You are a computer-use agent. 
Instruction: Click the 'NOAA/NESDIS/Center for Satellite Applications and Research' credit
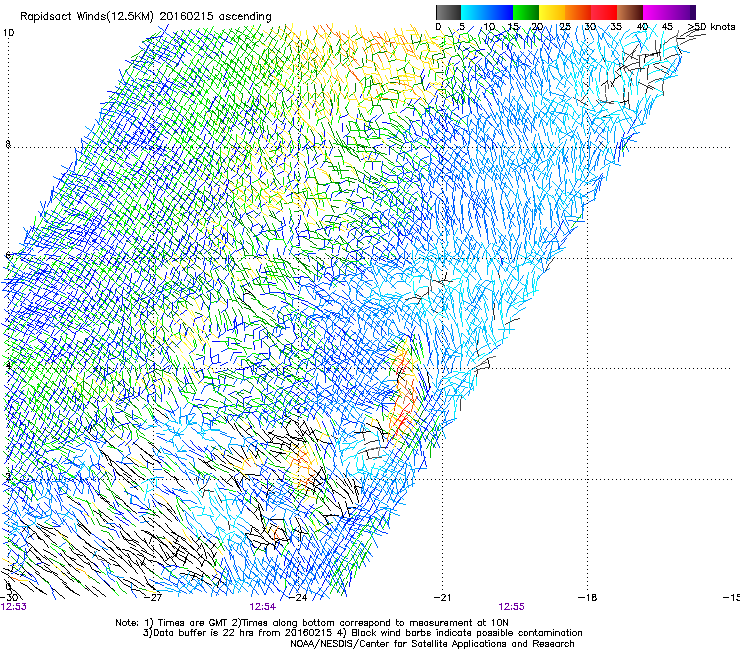tap(432, 644)
